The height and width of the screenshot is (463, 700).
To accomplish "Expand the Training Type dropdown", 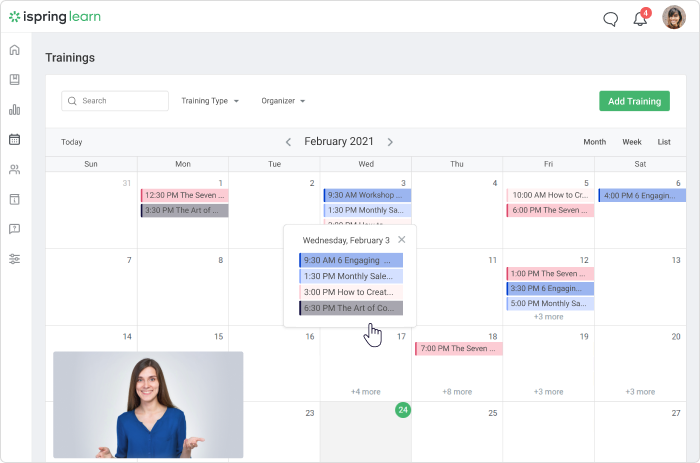I will [x=210, y=101].
